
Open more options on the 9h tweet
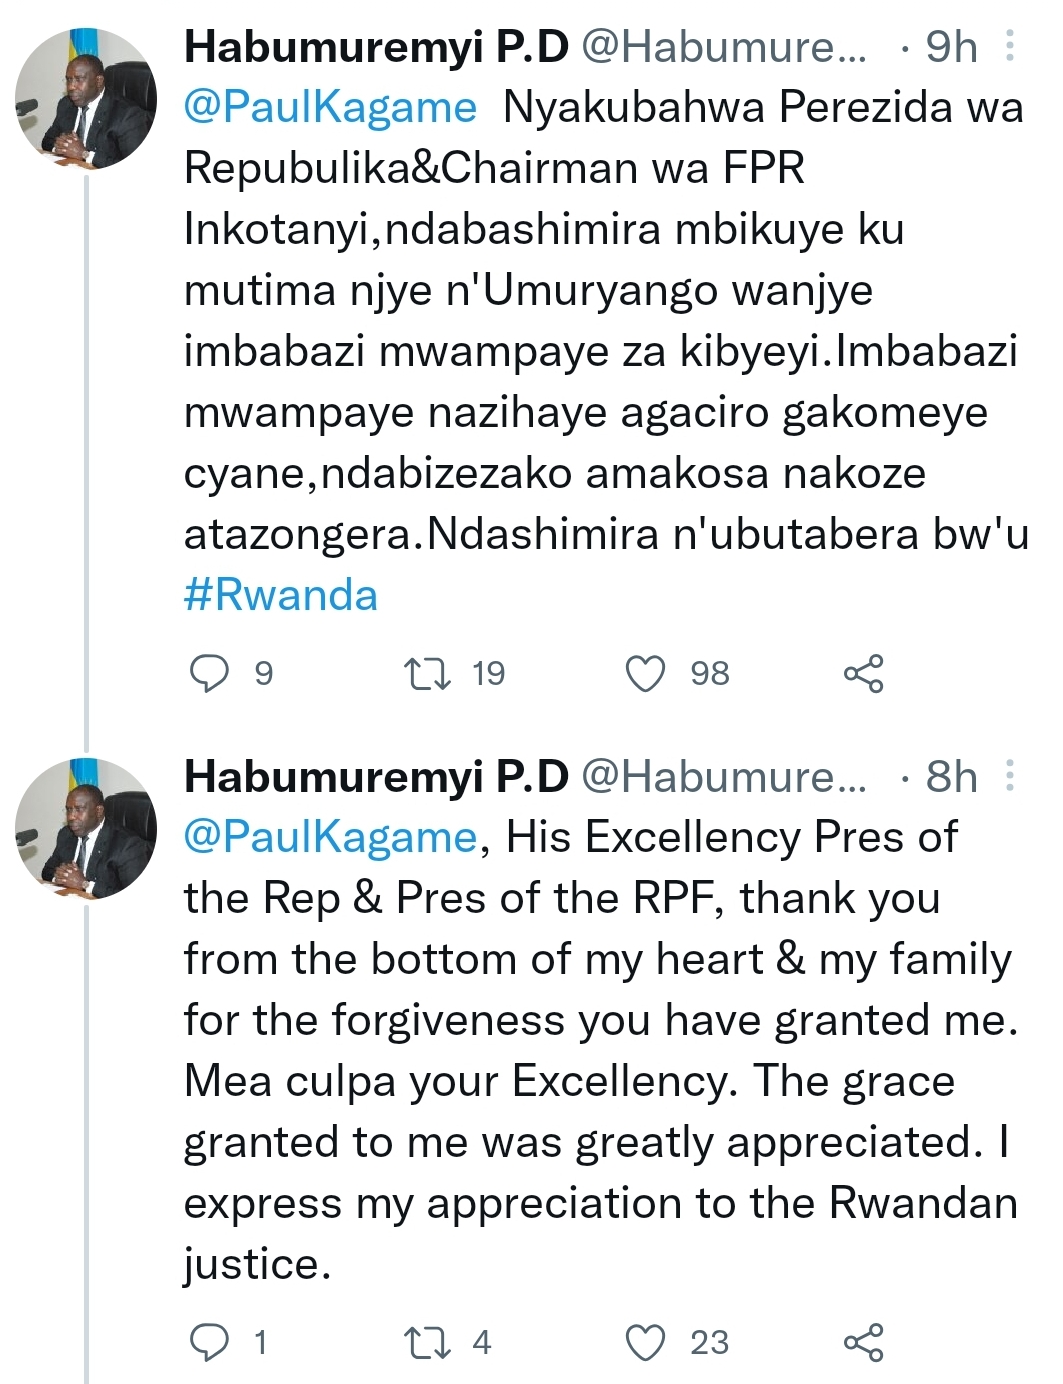click(1010, 46)
